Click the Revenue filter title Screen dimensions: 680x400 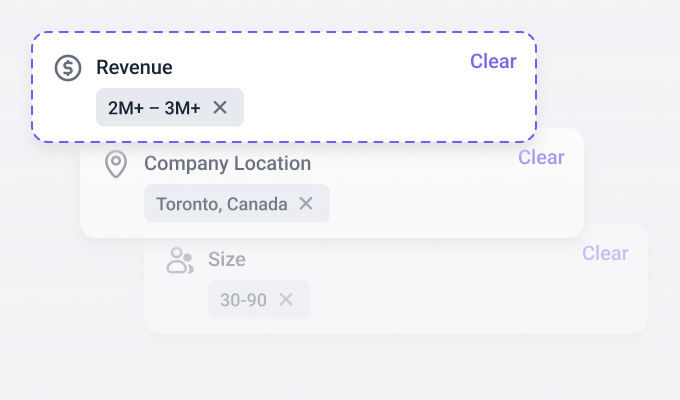click(x=134, y=68)
